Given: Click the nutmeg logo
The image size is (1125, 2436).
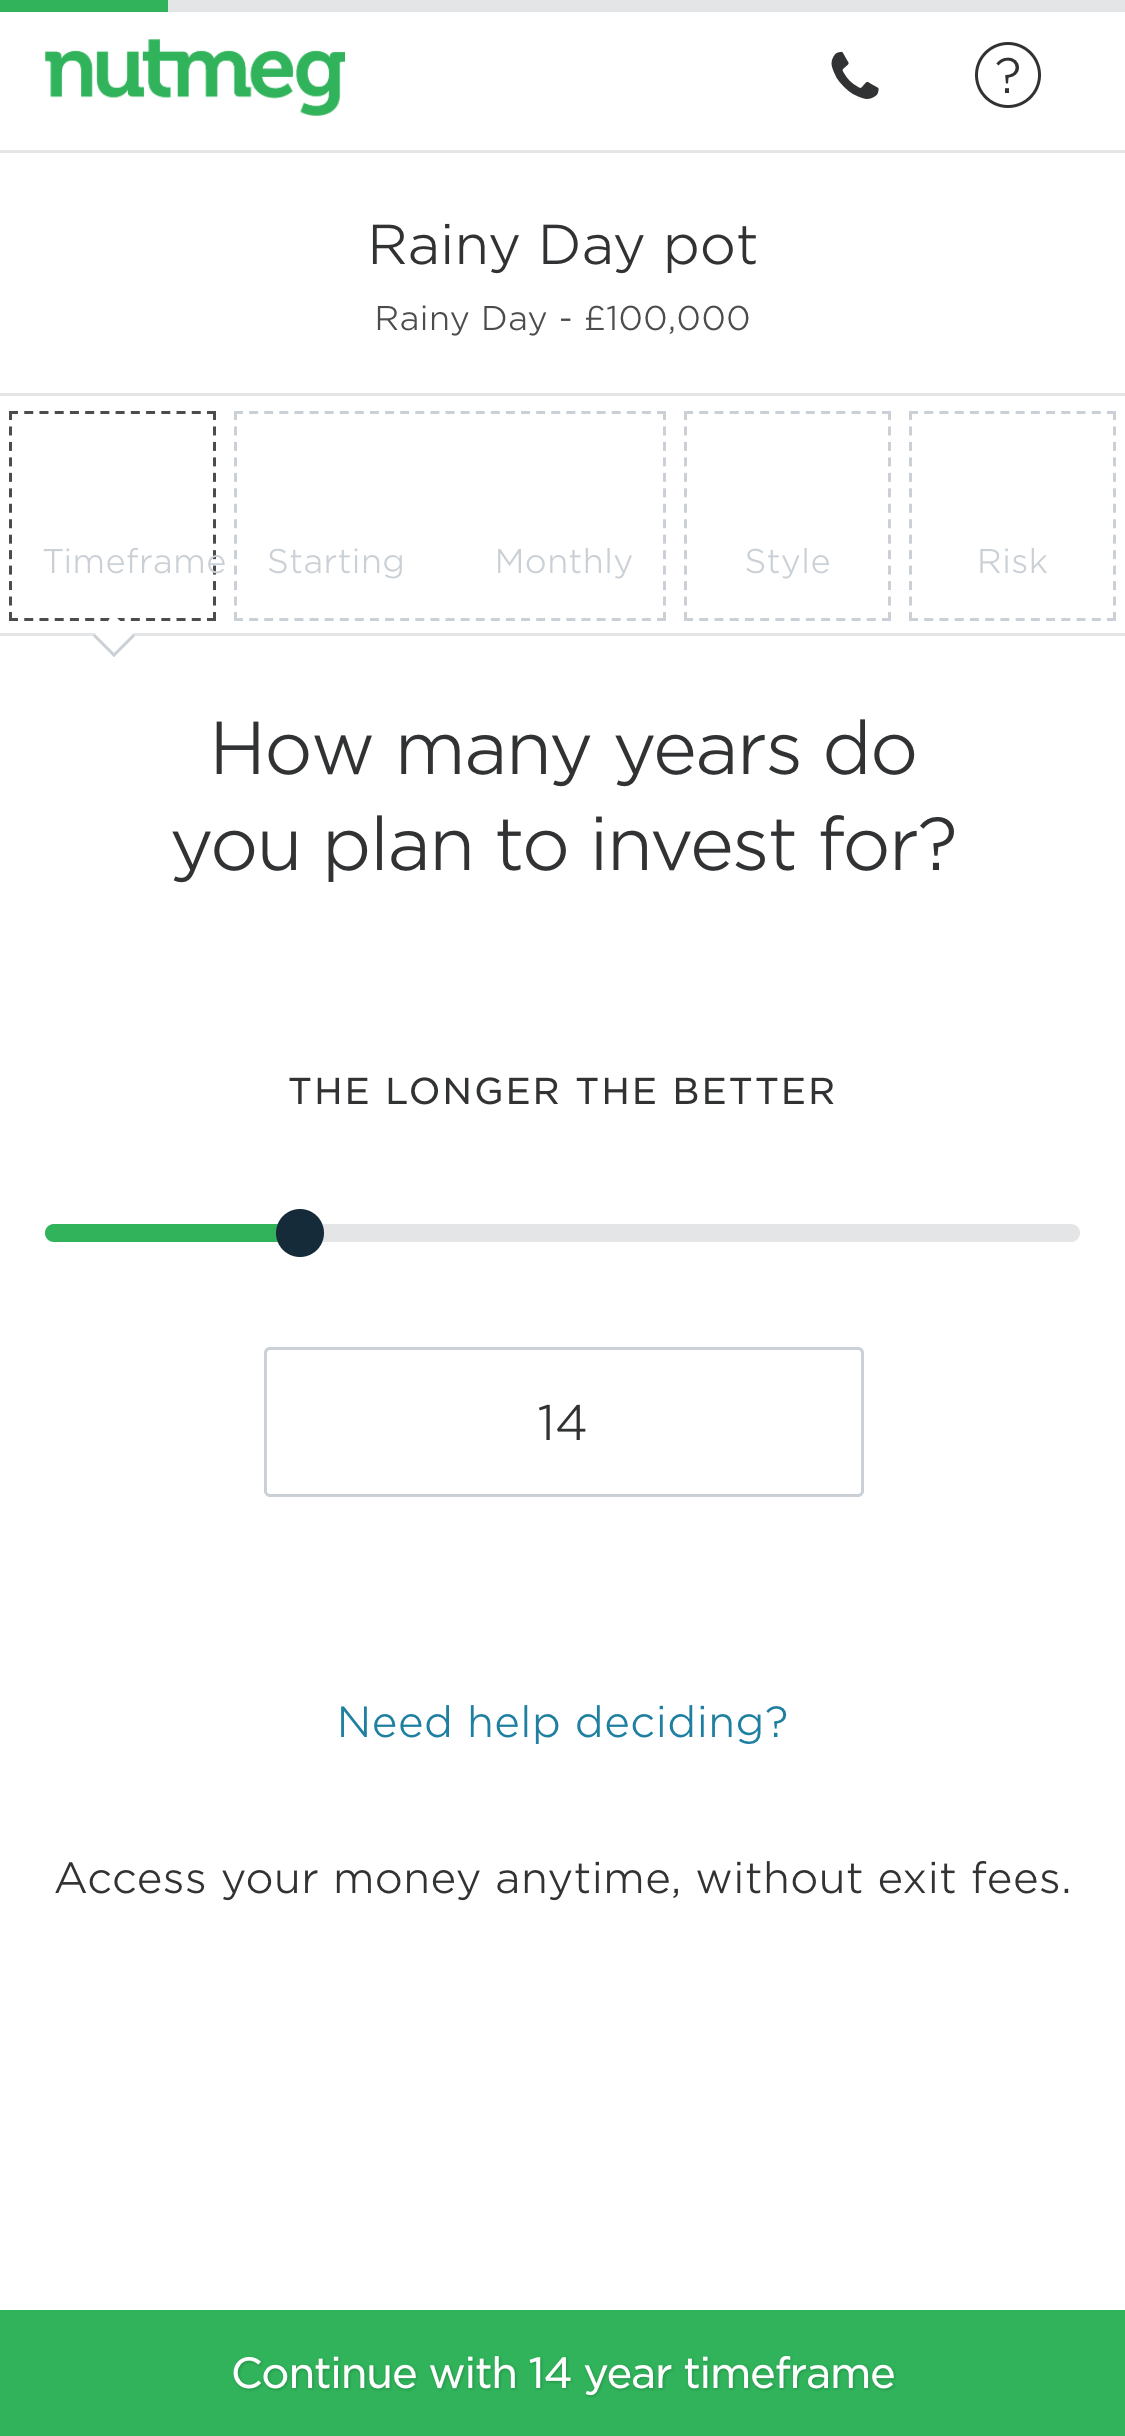Looking at the screenshot, I should (x=195, y=78).
